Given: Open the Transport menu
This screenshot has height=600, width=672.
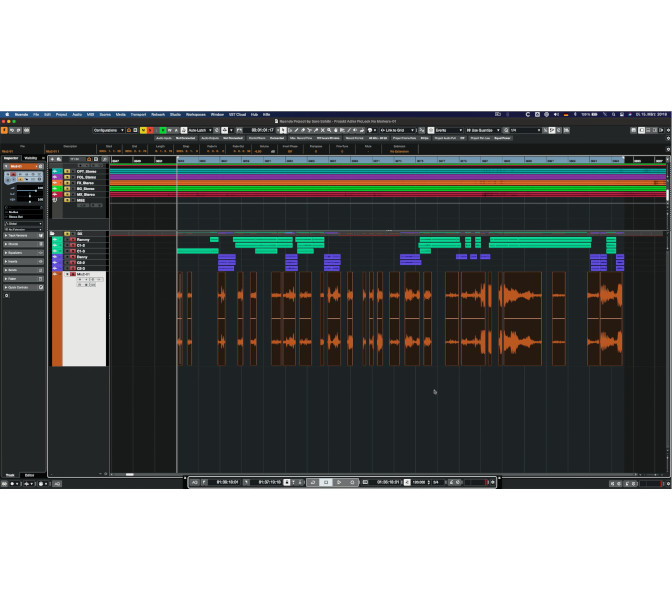Looking at the screenshot, I should (x=138, y=115).
